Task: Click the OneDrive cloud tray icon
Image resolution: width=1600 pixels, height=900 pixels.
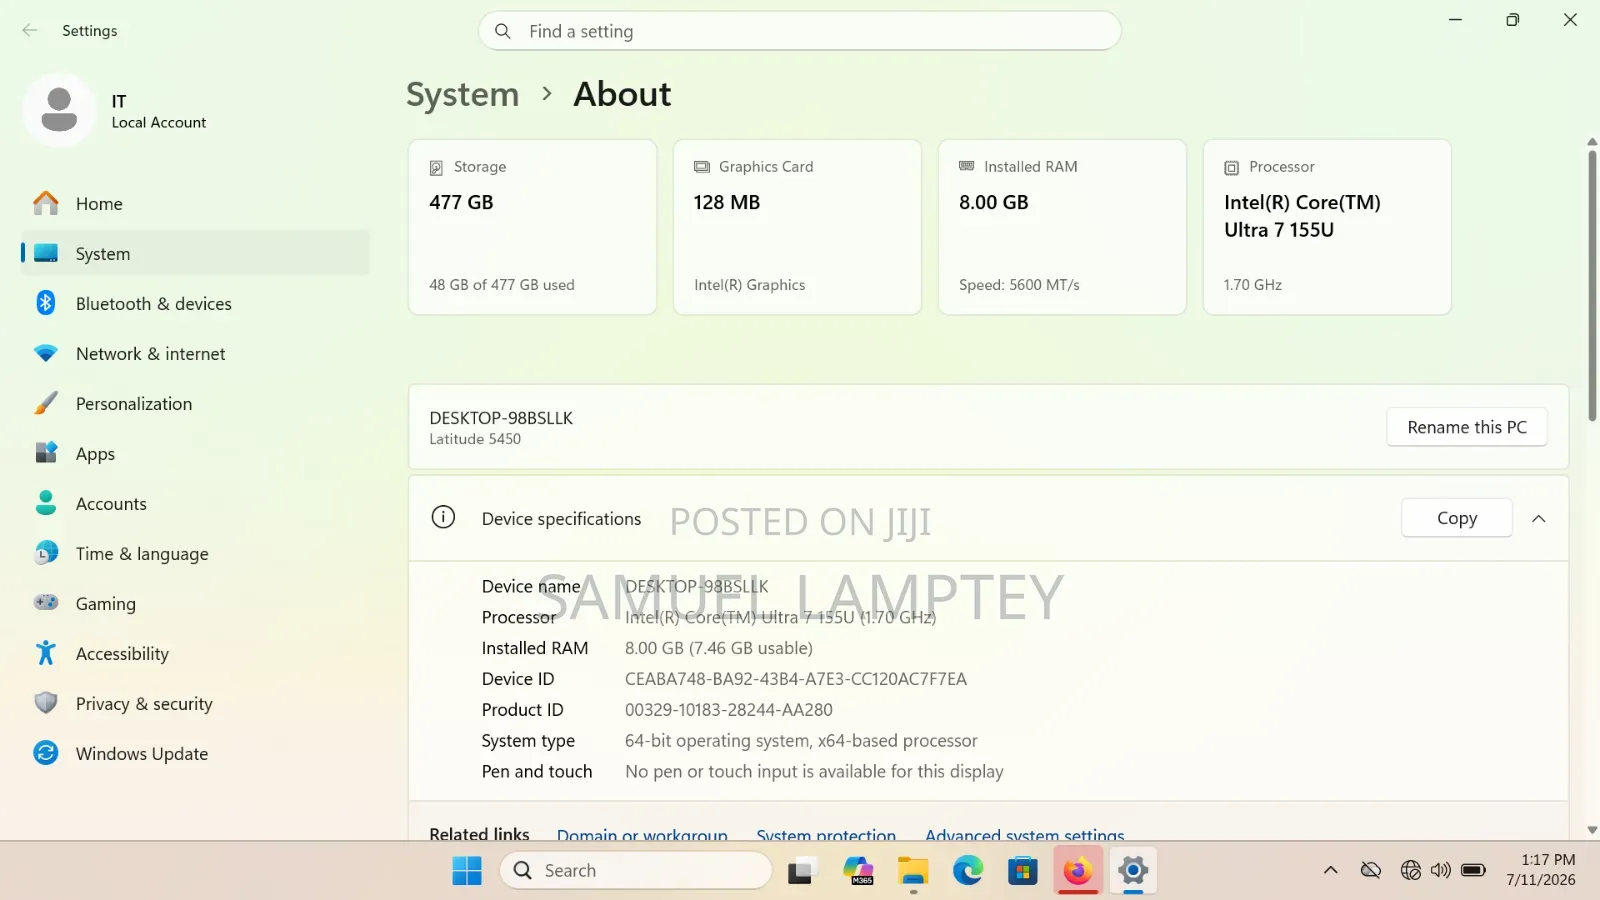Action: click(1371, 870)
